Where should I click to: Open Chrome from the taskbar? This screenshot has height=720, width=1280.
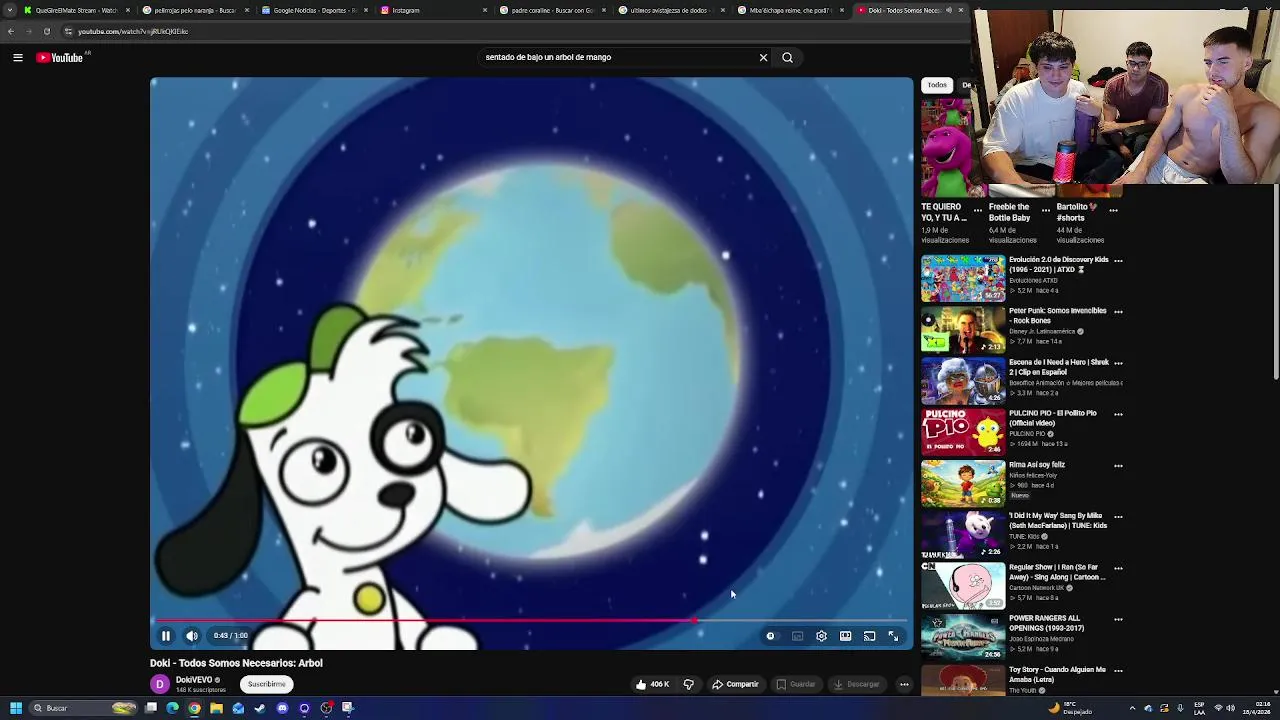click(x=195, y=708)
